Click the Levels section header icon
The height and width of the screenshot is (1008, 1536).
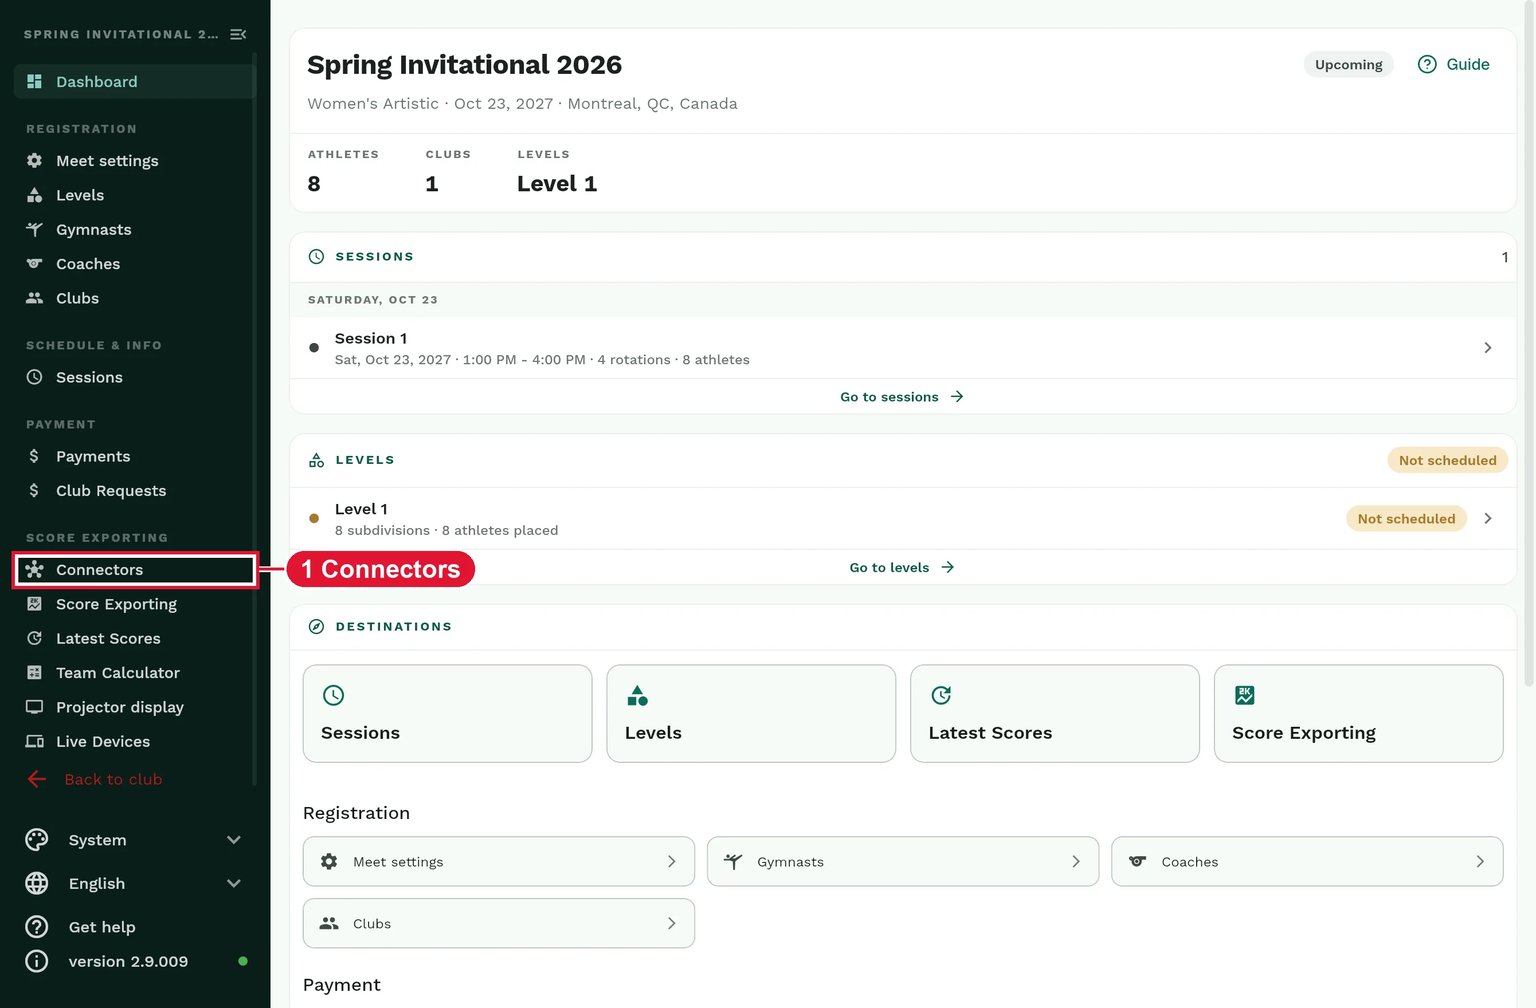coord(316,460)
